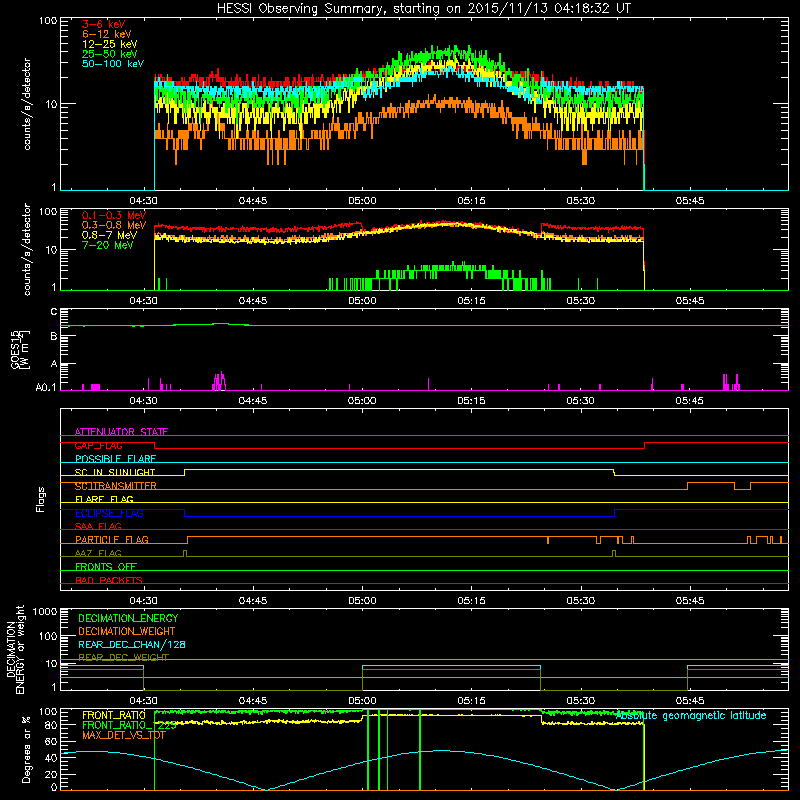Click the Absolute geomagnetic latitude label

click(x=691, y=716)
